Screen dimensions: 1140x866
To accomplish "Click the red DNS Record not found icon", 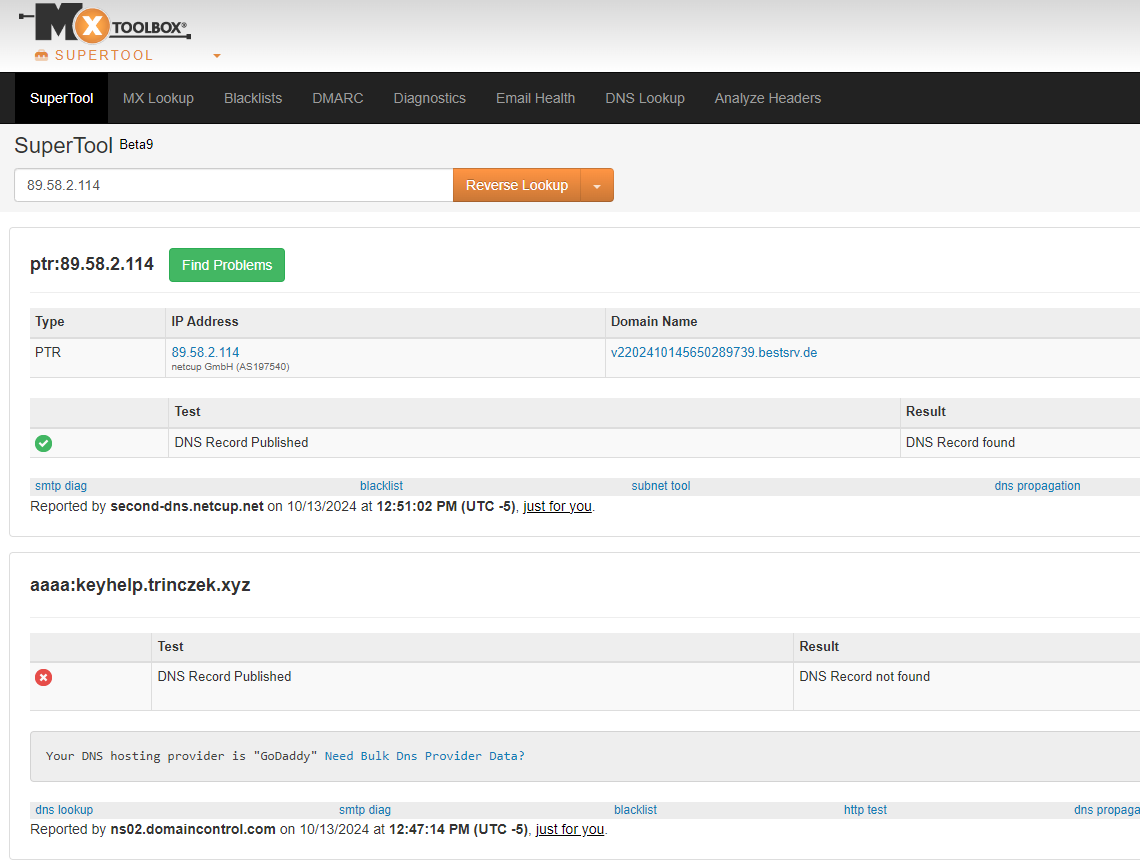I will 44,677.
